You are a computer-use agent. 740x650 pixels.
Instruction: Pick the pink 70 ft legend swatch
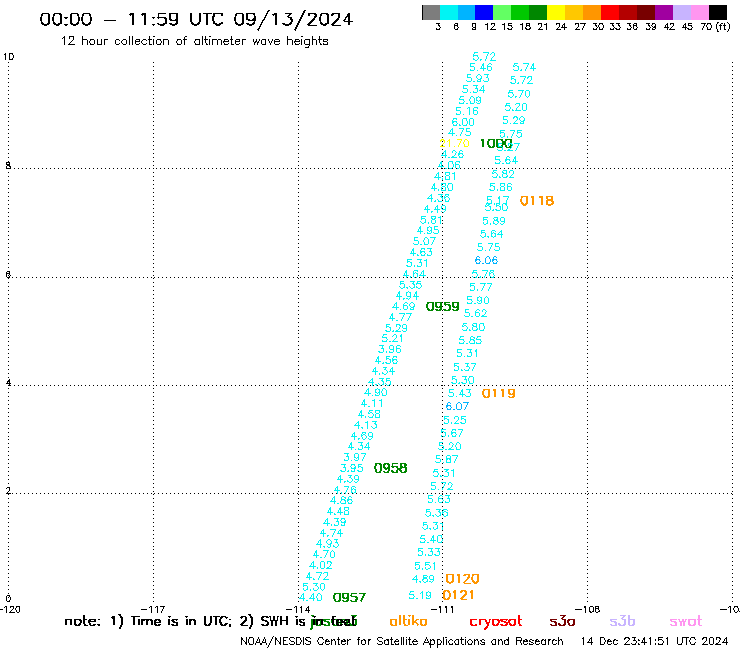click(700, 12)
